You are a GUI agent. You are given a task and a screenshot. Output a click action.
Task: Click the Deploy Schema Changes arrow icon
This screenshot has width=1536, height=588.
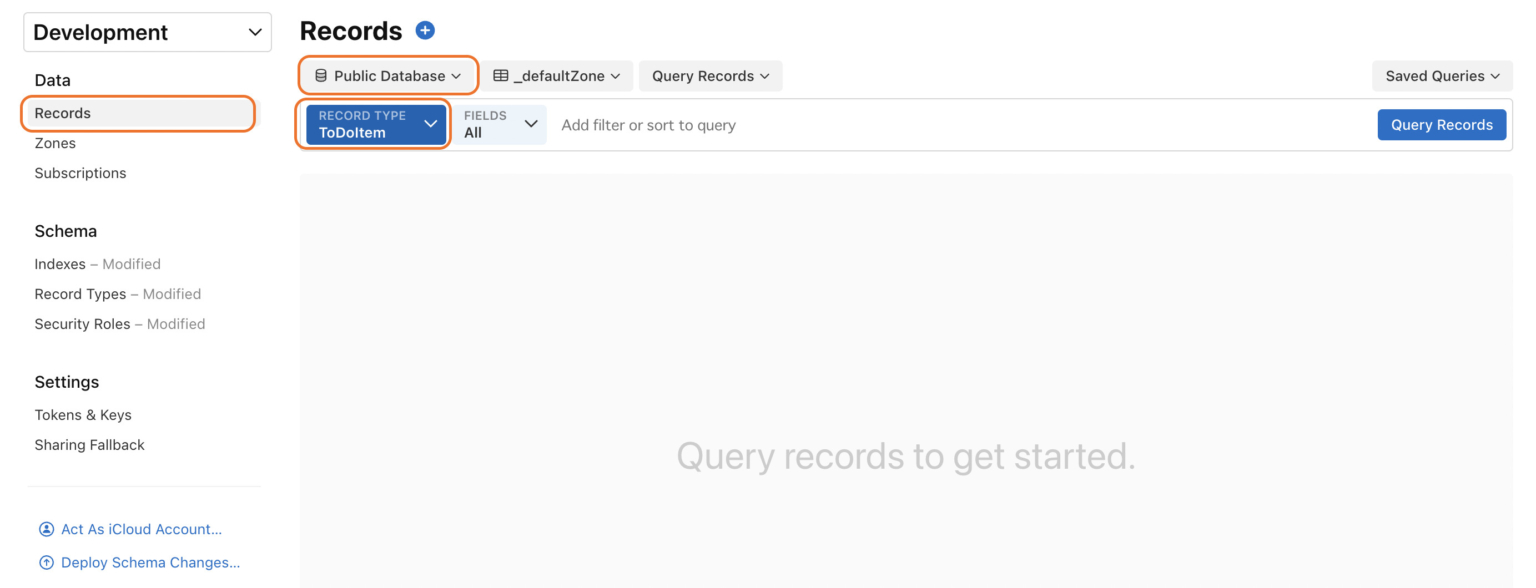point(46,562)
